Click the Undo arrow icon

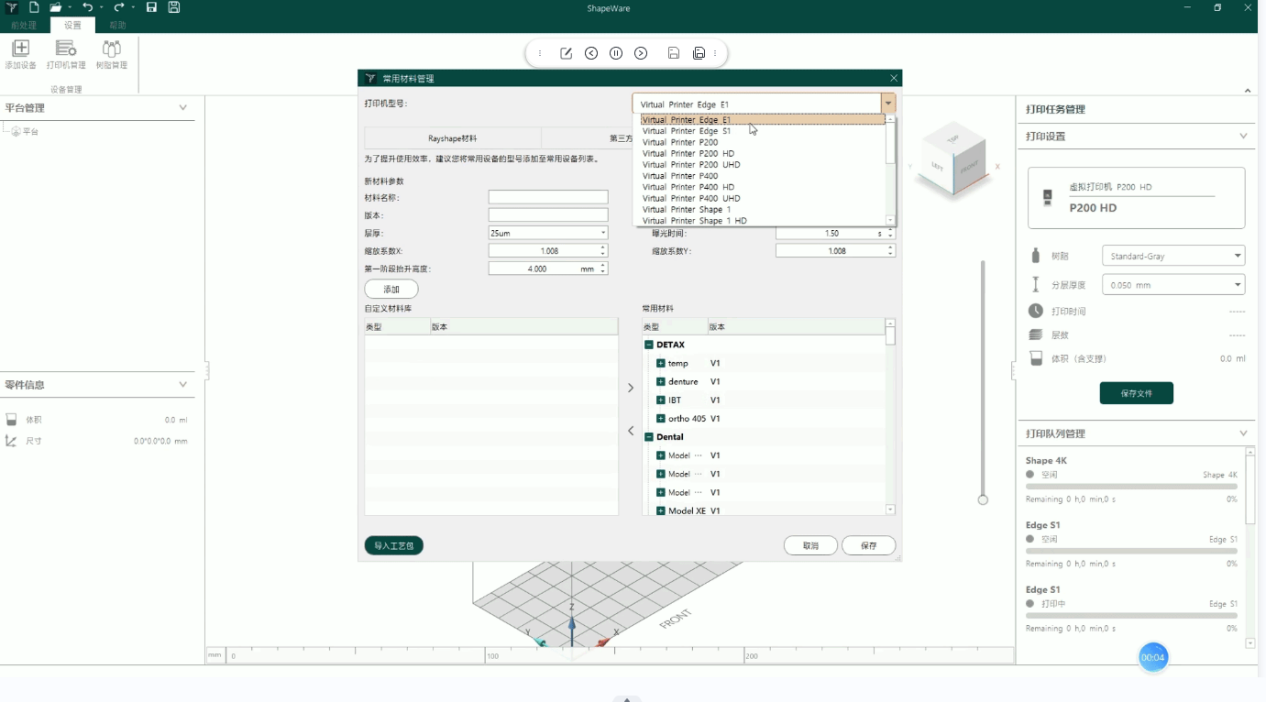coord(87,8)
